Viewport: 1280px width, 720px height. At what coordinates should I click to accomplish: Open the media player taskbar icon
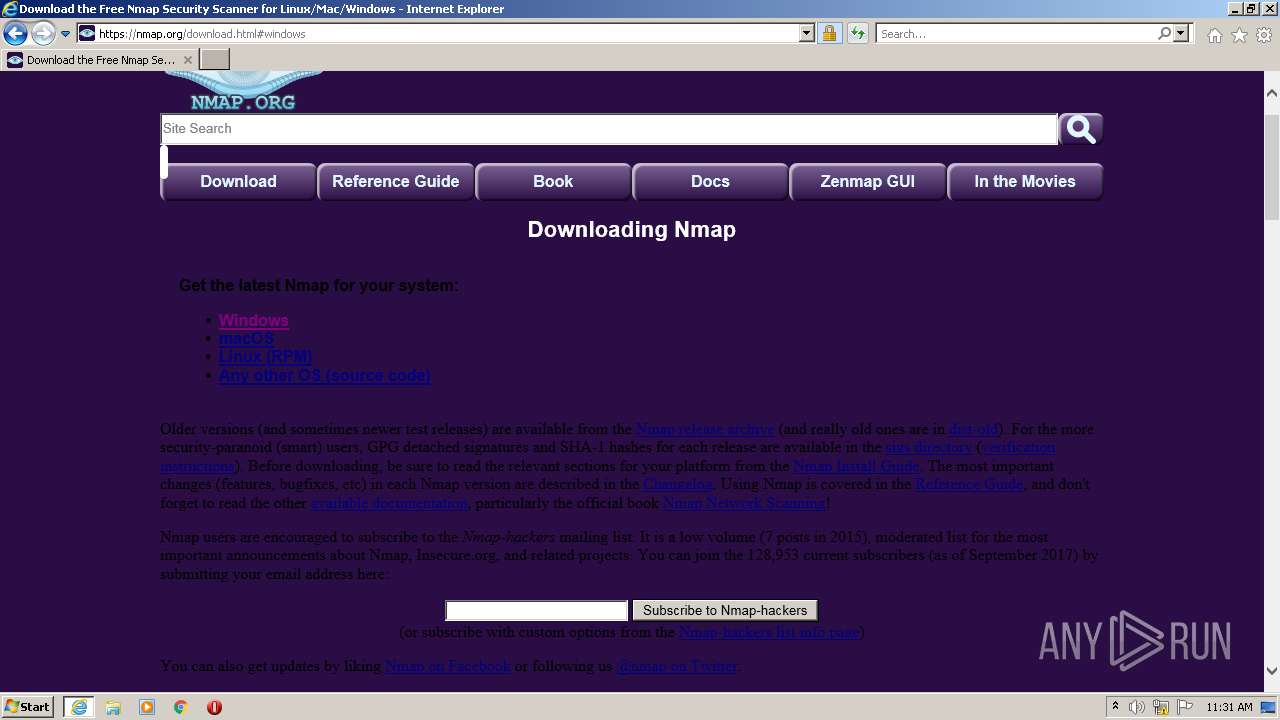[147, 707]
